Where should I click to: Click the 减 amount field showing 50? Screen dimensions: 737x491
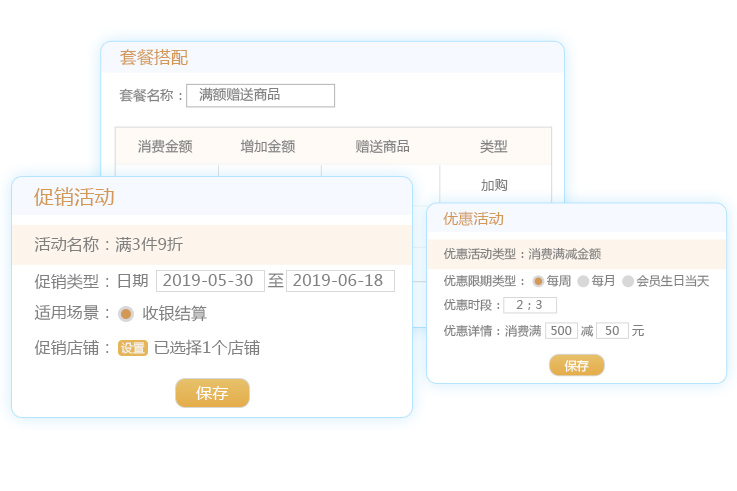click(612, 330)
